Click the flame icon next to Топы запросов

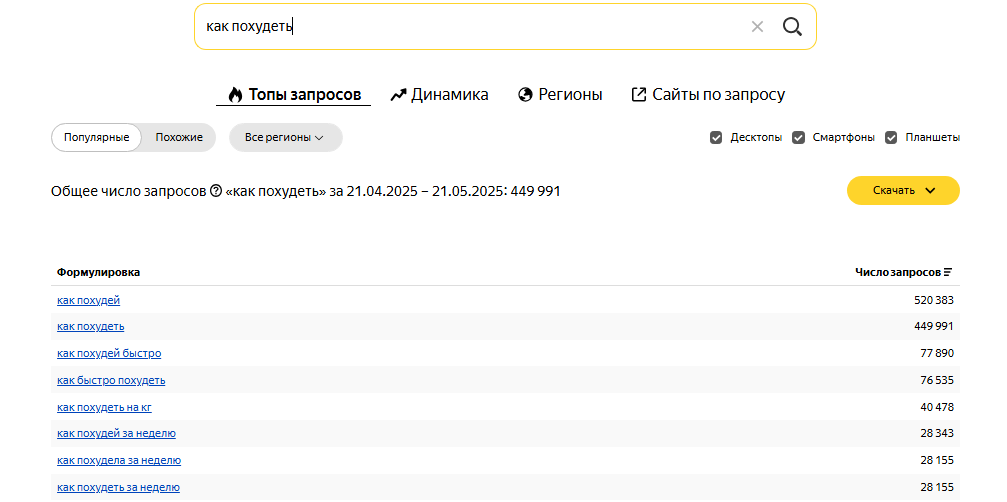(x=235, y=95)
